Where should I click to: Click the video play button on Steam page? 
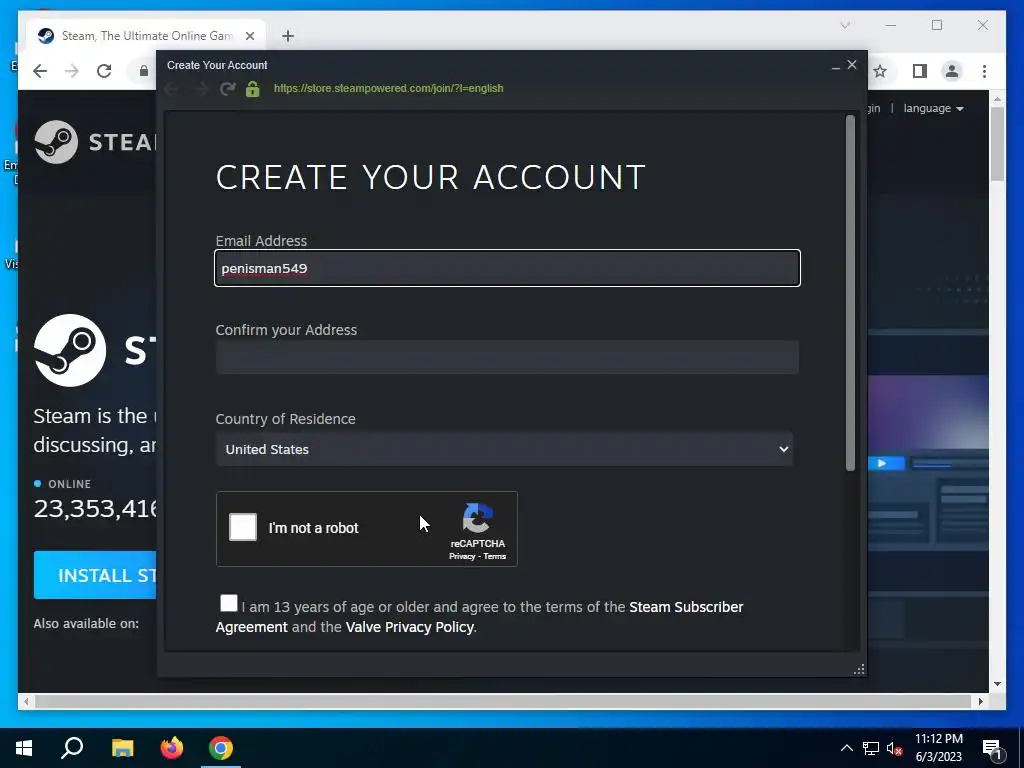(883, 464)
